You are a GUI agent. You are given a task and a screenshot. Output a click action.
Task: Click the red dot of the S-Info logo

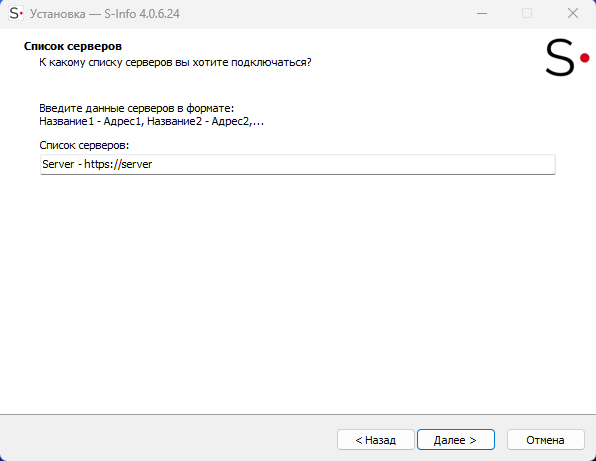(x=585, y=58)
